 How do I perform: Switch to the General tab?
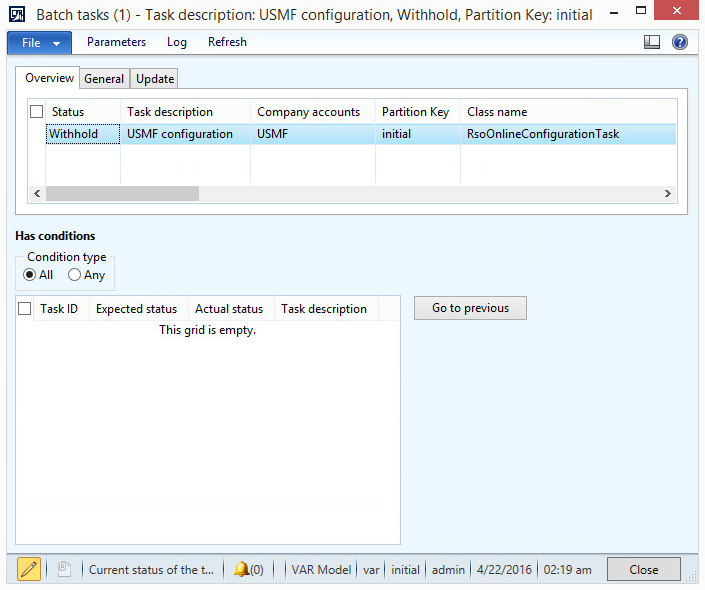[x=104, y=79]
